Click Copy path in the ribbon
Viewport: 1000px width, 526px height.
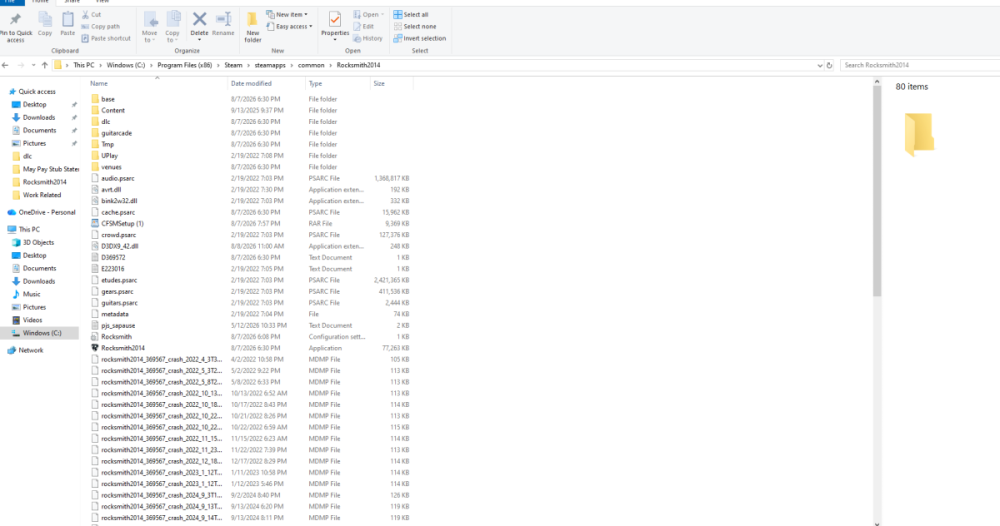coord(100,27)
